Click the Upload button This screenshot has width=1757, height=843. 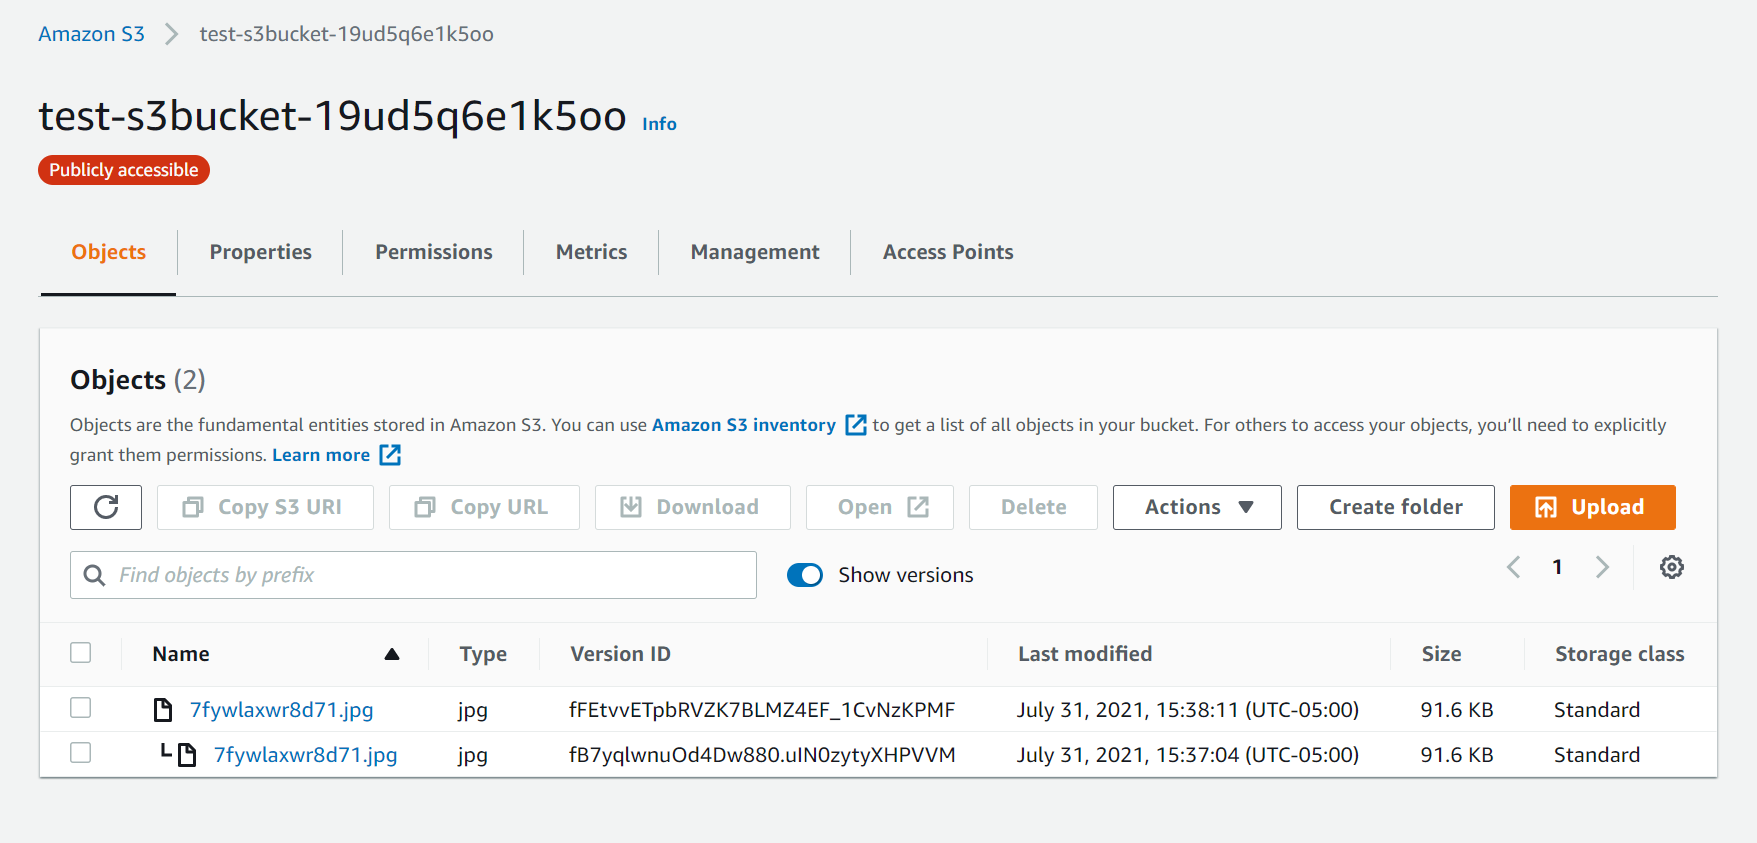(x=1592, y=507)
